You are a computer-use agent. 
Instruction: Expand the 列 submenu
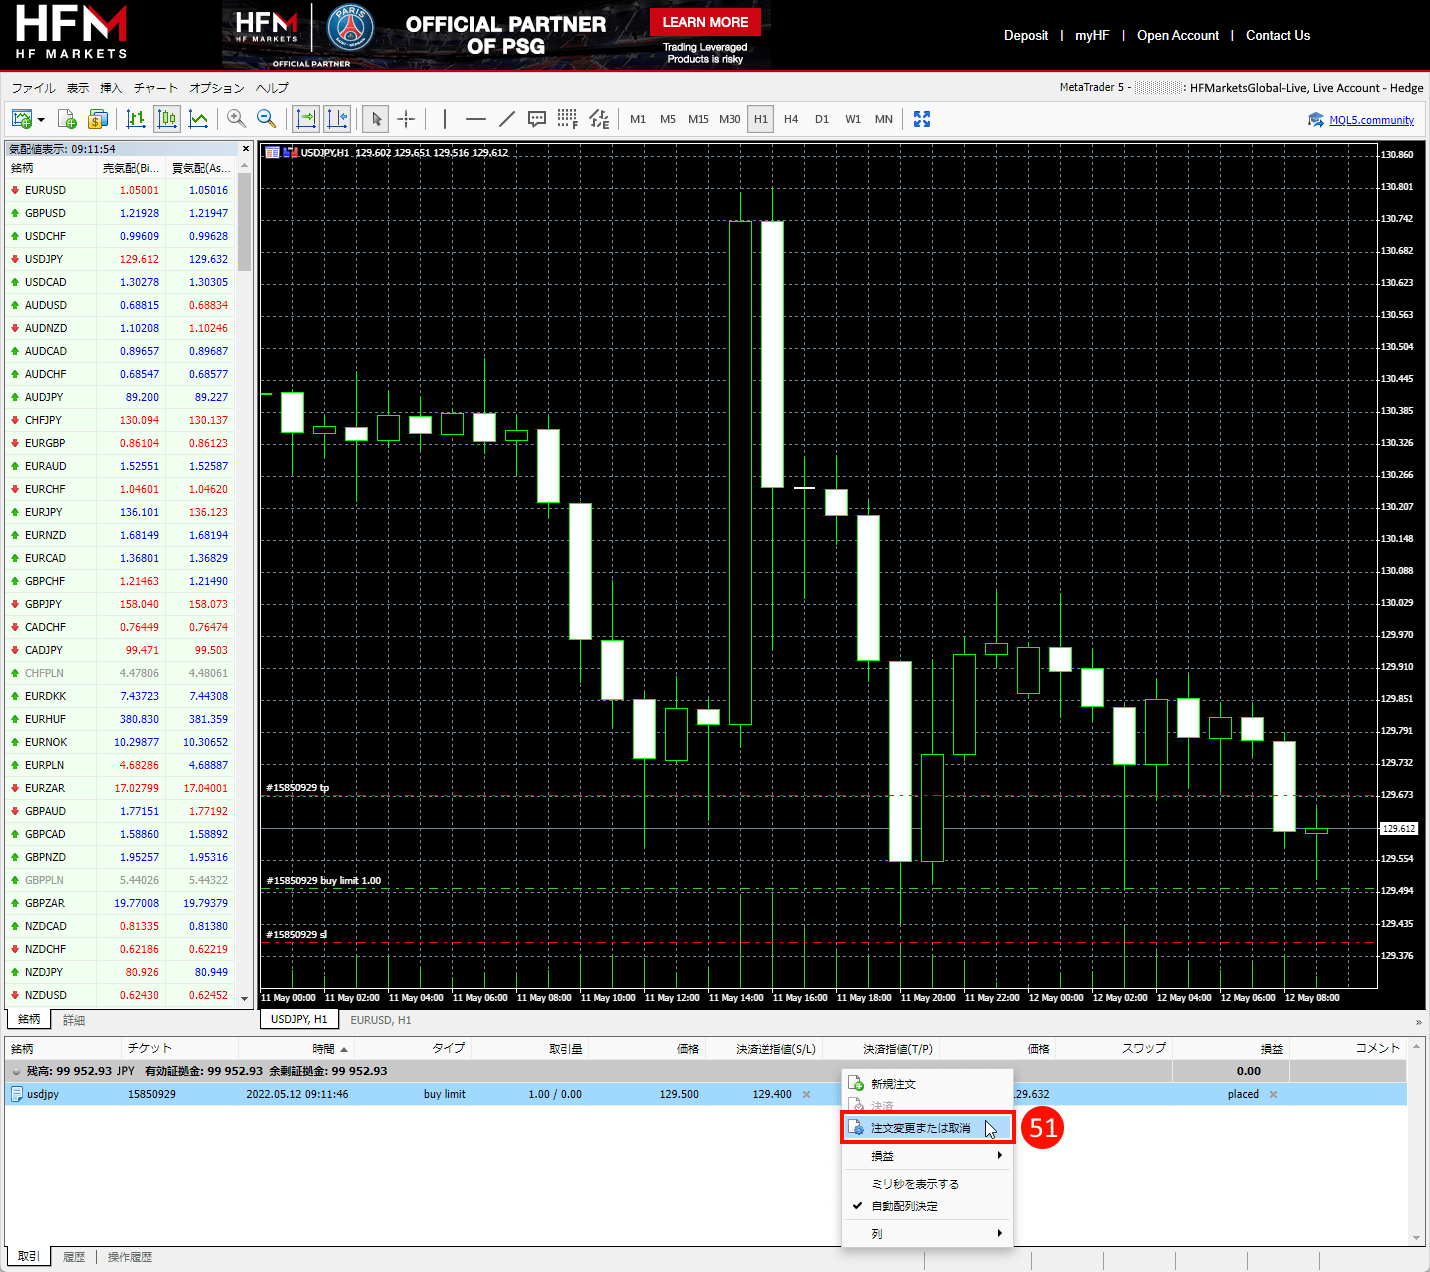tap(926, 1234)
